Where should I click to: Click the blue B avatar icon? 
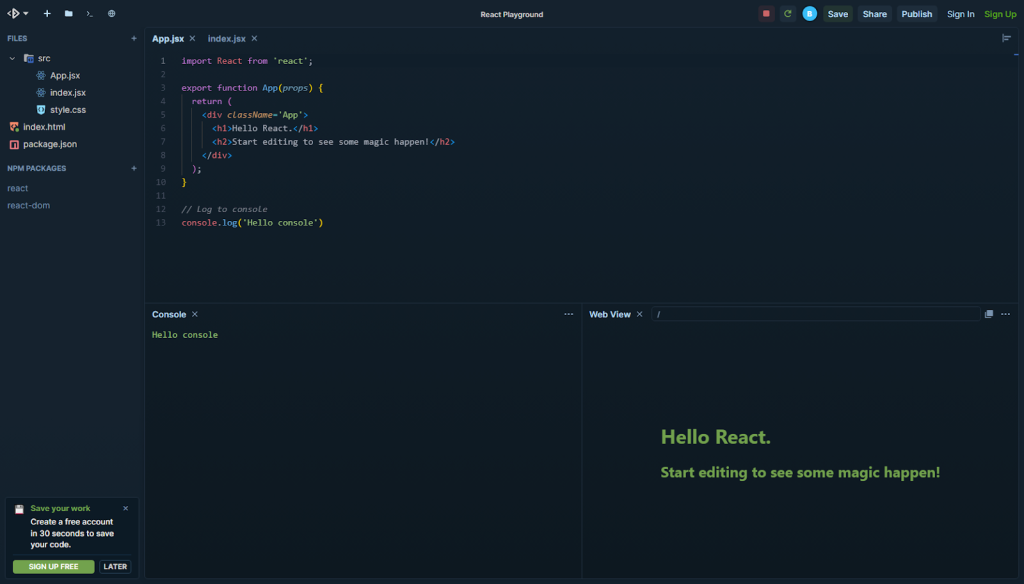[808, 13]
